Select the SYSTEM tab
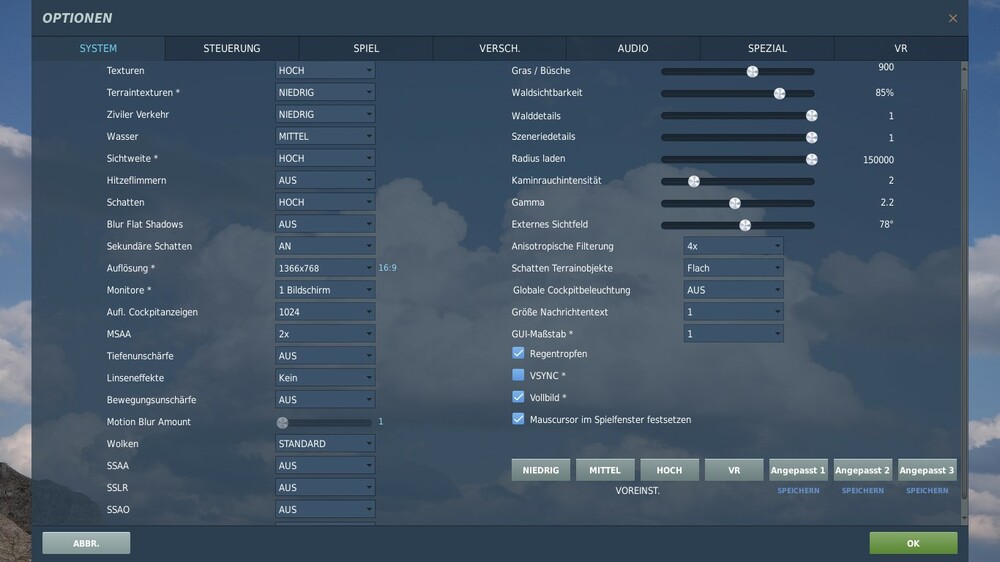Screen dimensions: 1000x562 98,48
